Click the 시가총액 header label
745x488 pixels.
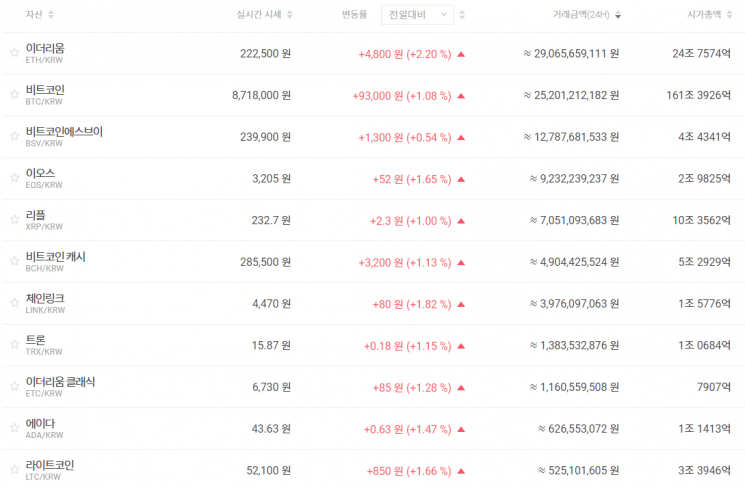(704, 15)
